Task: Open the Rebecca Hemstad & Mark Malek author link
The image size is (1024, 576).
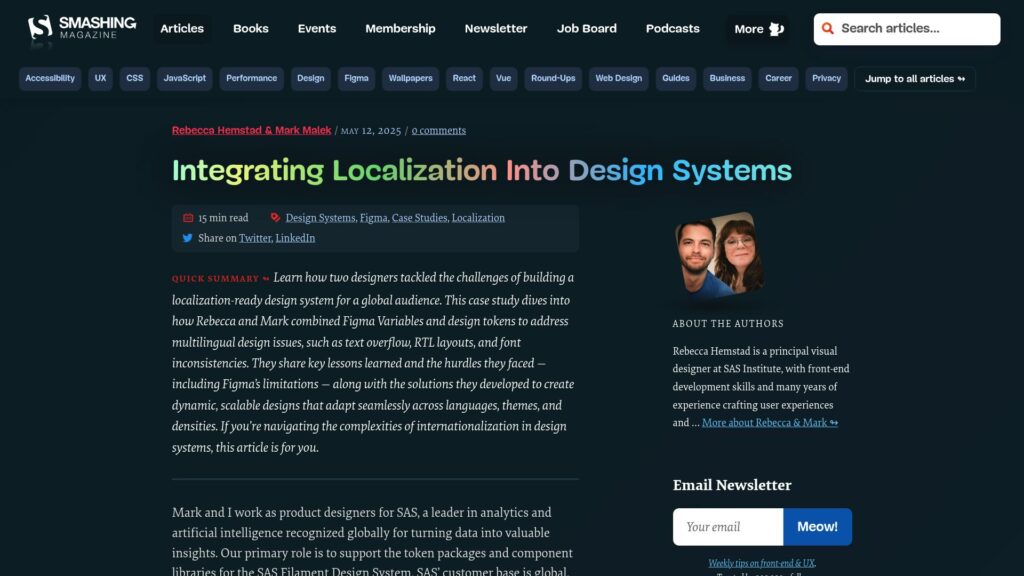Action: coord(251,131)
